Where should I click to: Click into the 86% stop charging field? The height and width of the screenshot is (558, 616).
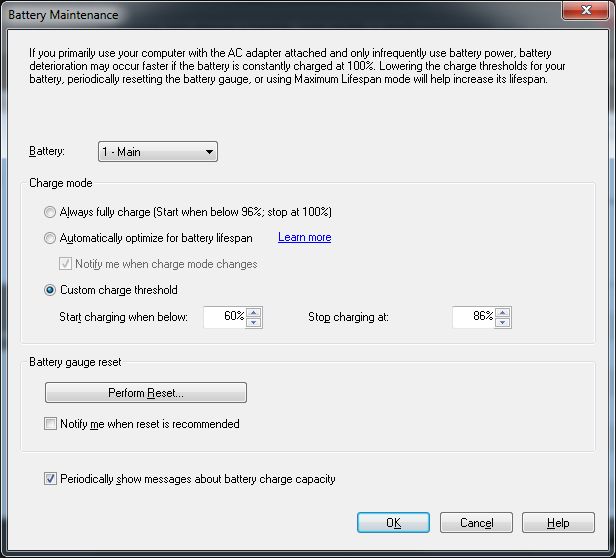[474, 317]
